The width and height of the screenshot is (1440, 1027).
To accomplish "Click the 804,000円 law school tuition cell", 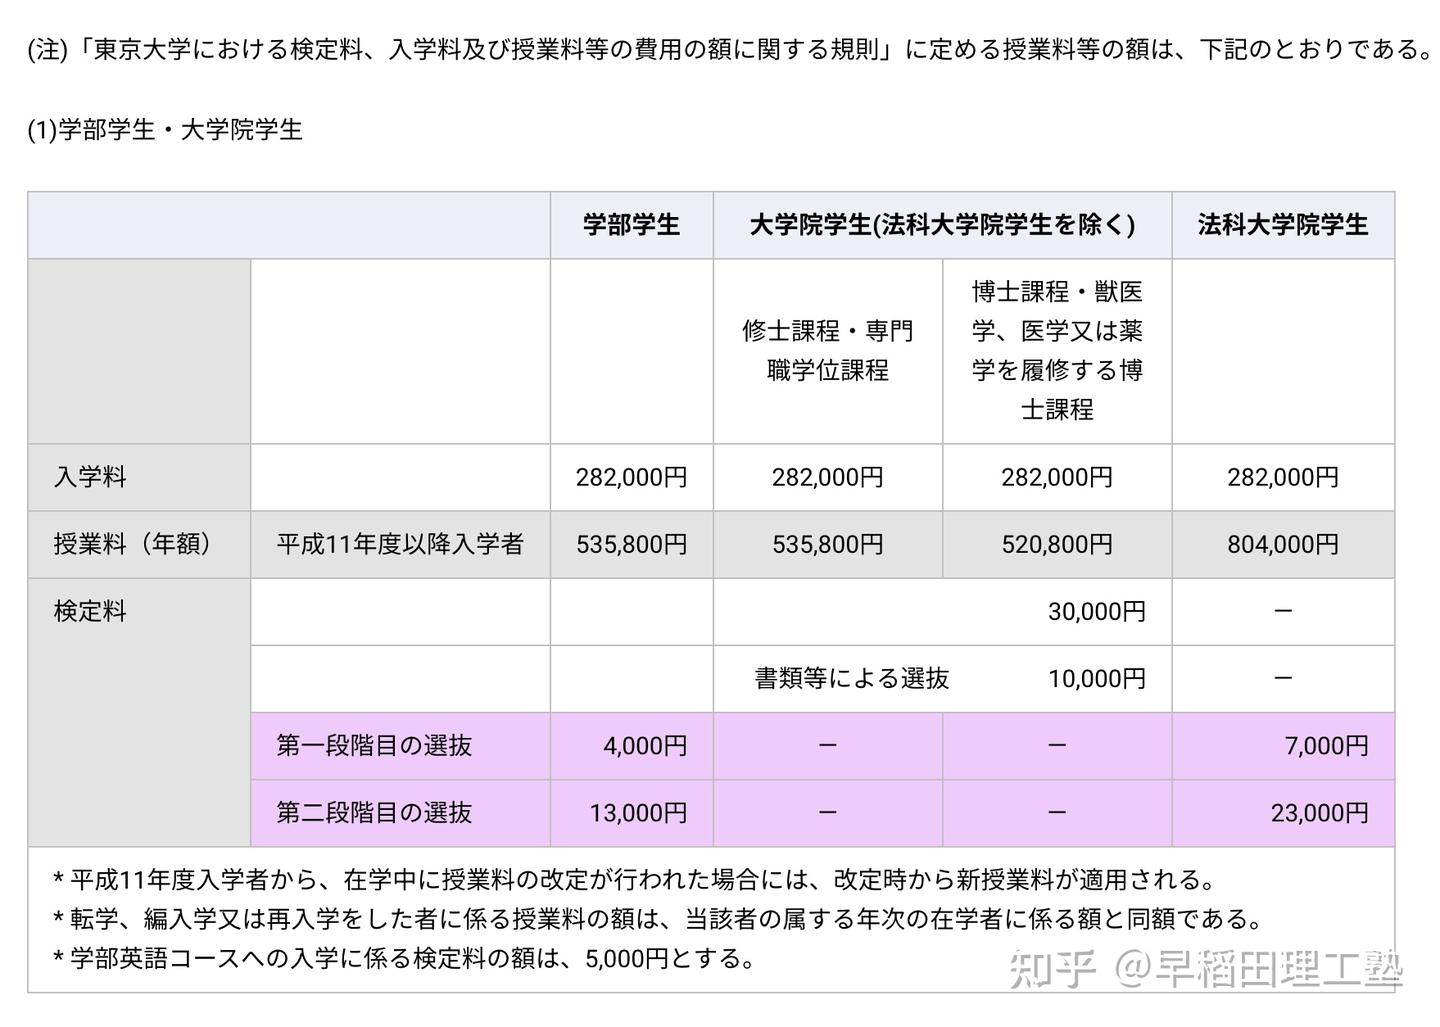I will coord(1283,545).
